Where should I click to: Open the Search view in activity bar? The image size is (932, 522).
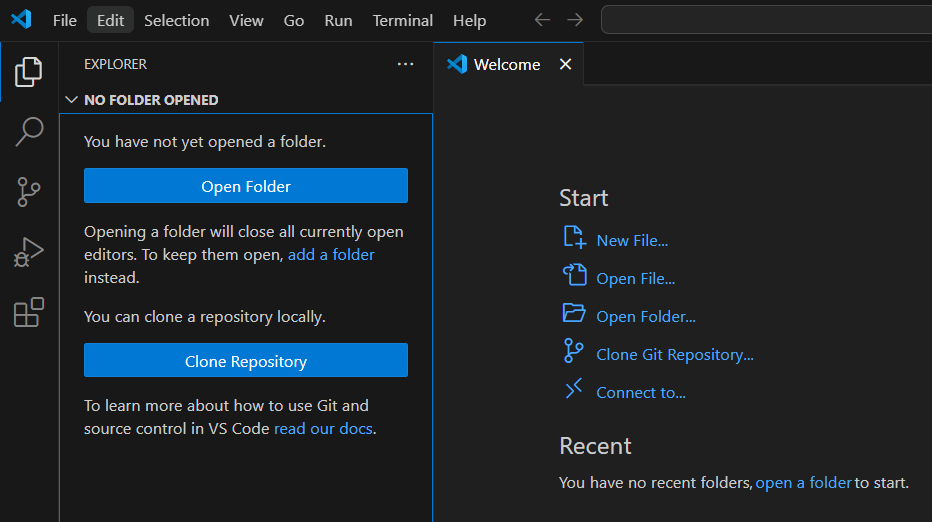click(x=29, y=131)
